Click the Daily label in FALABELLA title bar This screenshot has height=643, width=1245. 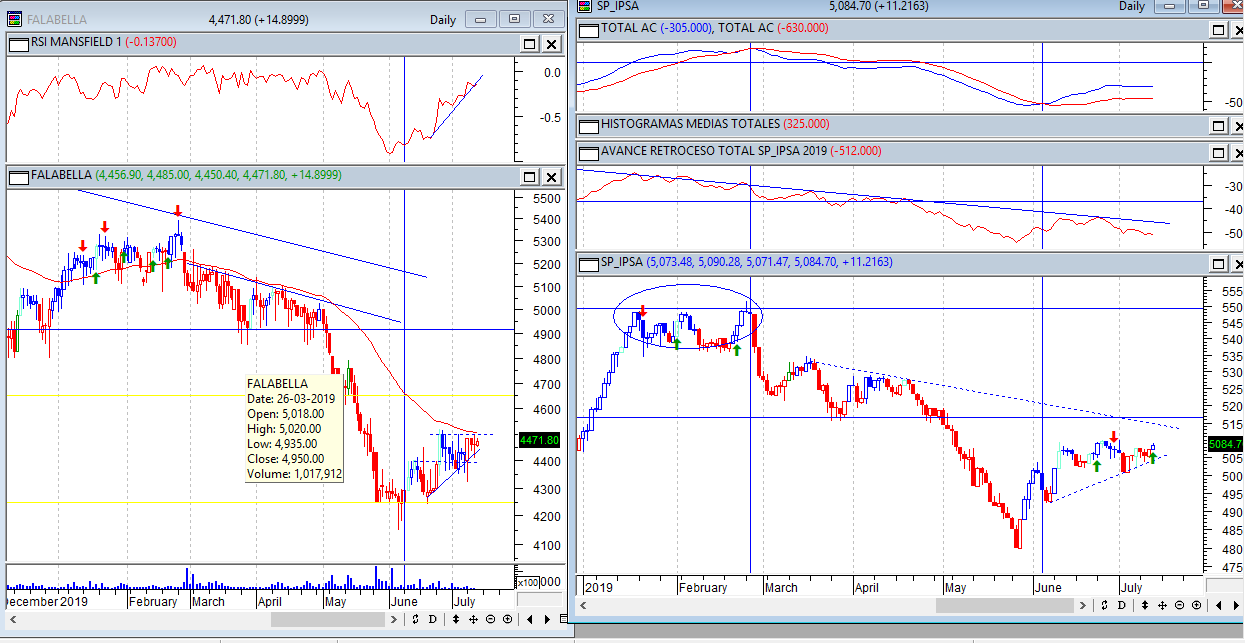(443, 20)
